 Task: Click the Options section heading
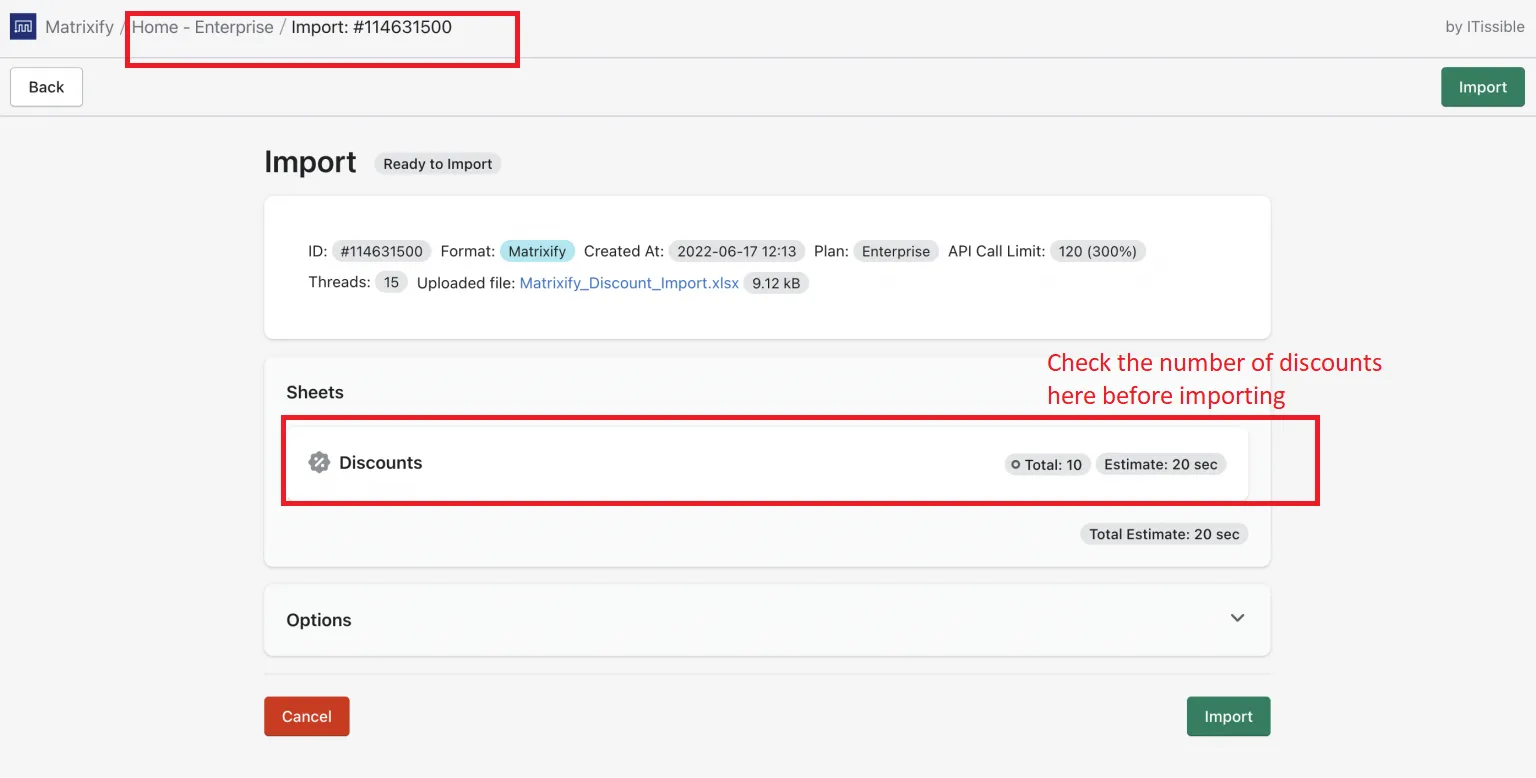pyautogui.click(x=319, y=620)
